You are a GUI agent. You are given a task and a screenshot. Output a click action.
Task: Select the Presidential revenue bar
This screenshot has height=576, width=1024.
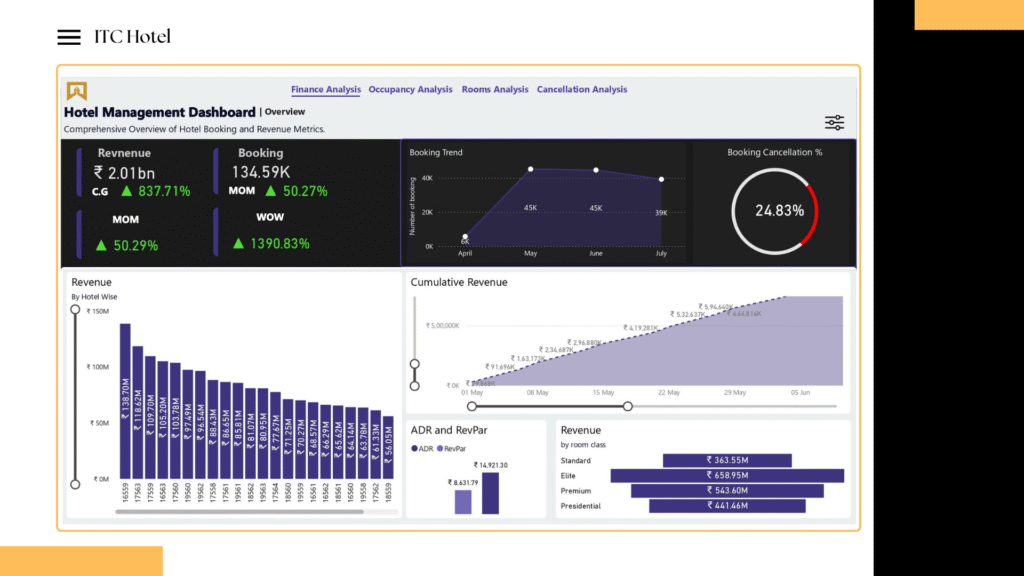727,506
